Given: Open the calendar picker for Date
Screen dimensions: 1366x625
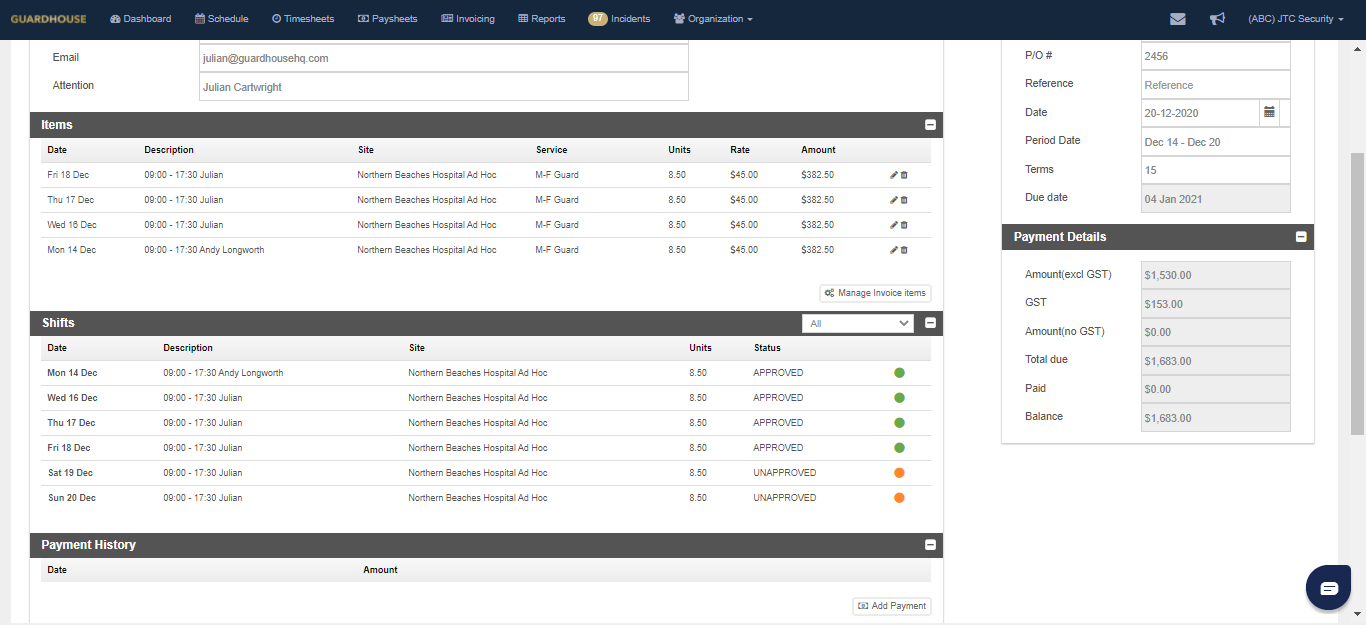Looking at the screenshot, I should 1269,113.
